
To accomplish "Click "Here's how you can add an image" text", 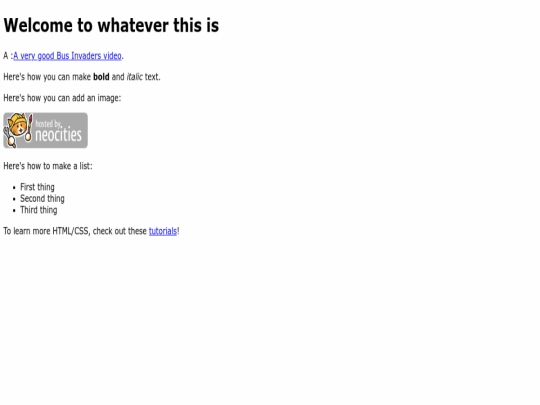I will pyautogui.click(x=62, y=98).
